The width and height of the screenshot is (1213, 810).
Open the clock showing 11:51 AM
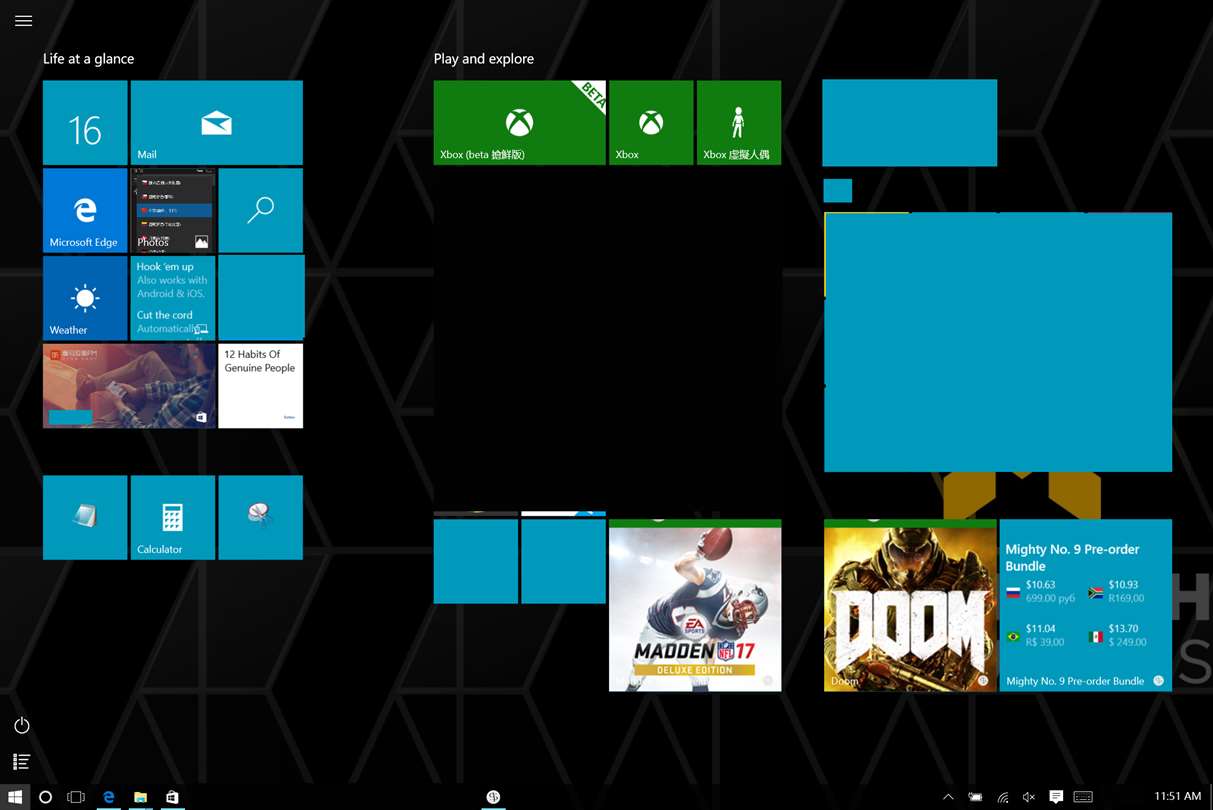point(1177,797)
